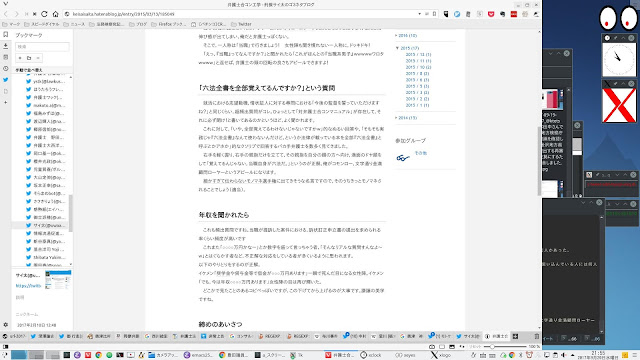Reload the current page
Screen dimensions: 640x360
point(44,14)
